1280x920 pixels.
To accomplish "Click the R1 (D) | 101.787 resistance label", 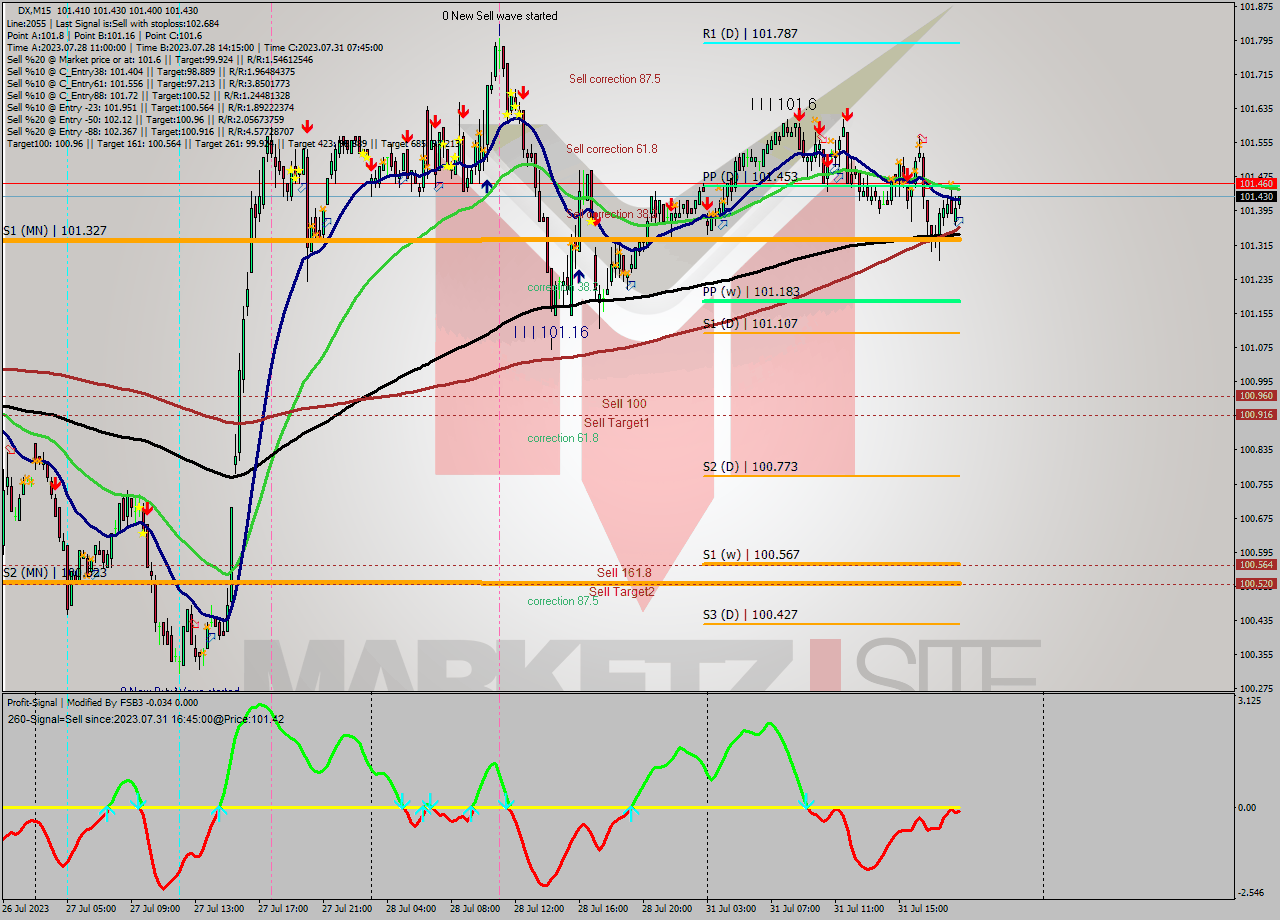I will [x=749, y=33].
